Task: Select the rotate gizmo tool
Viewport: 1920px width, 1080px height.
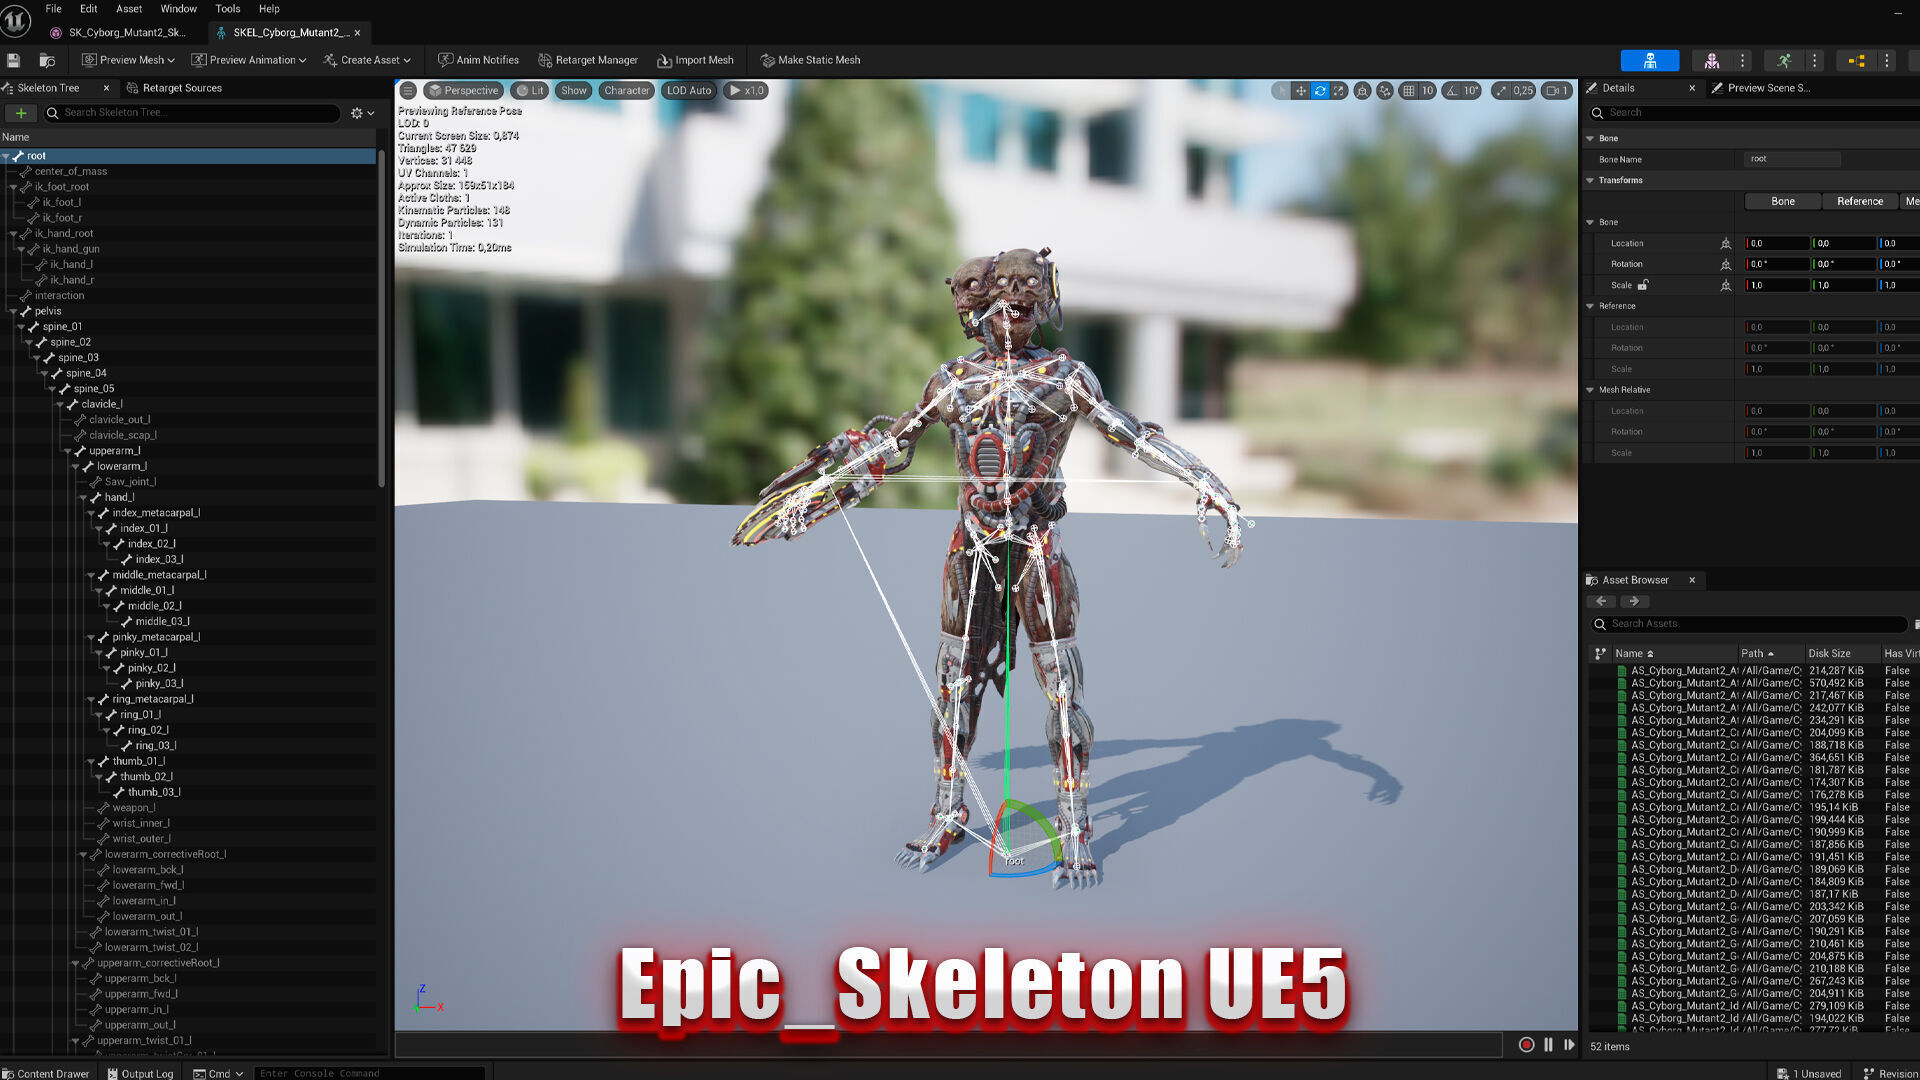Action: tap(1320, 90)
